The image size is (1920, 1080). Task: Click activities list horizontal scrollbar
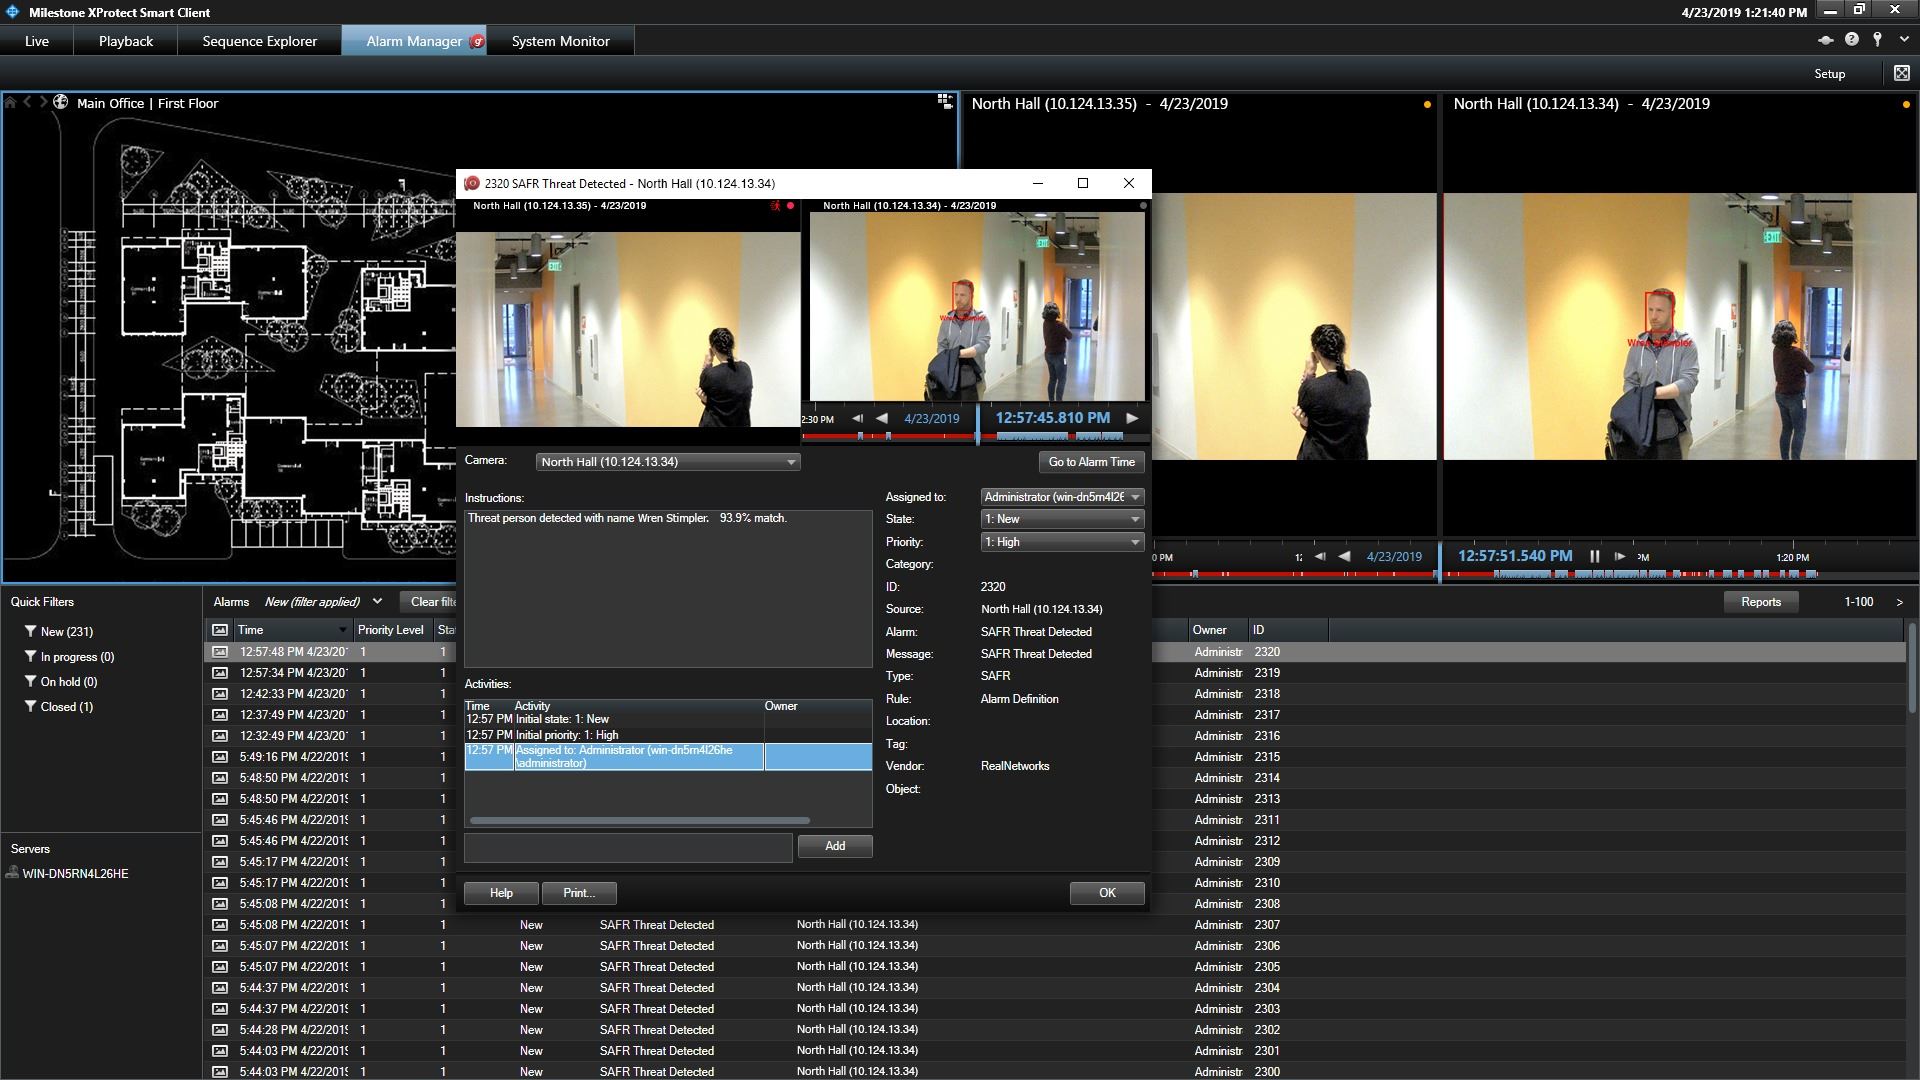pyautogui.click(x=640, y=821)
